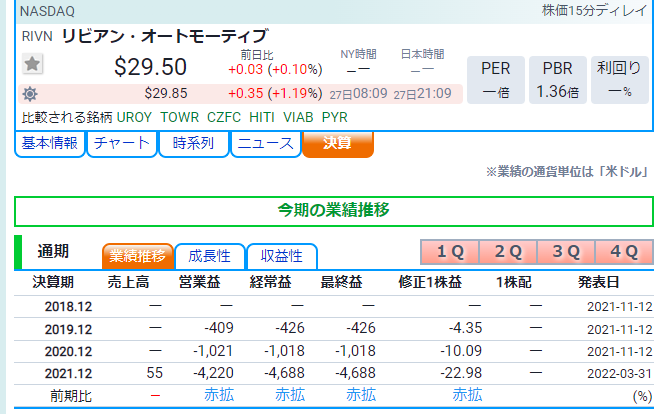
Task: Click the 売上高 column header
Action: pos(128,282)
